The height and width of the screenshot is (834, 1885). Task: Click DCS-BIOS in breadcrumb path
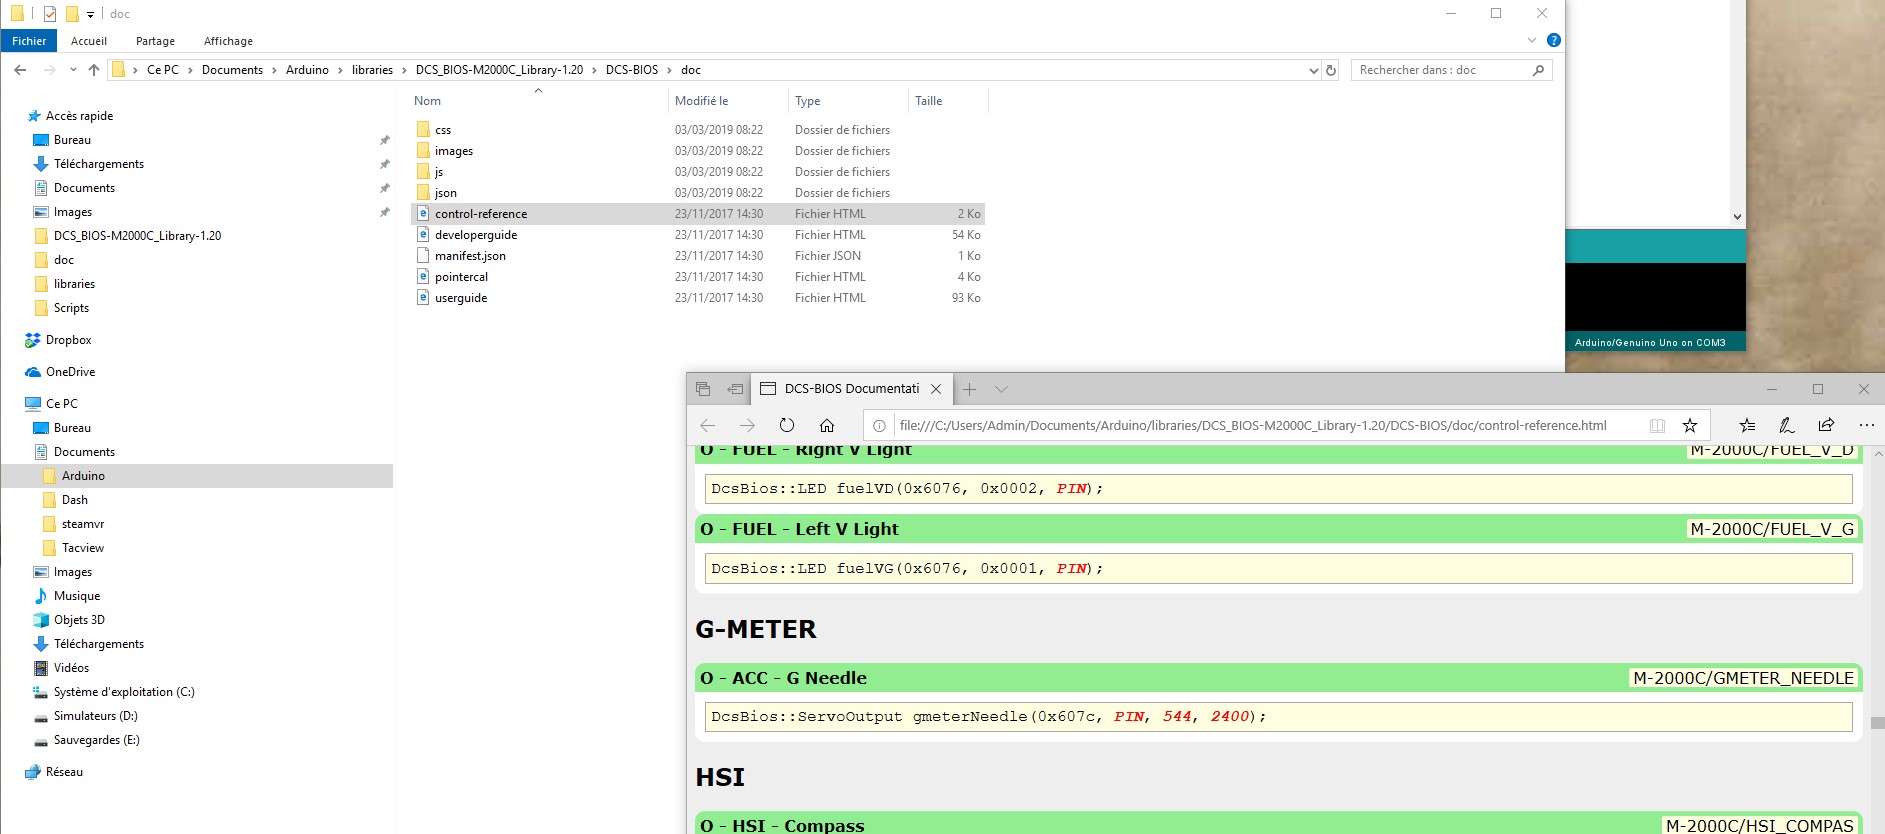(x=632, y=70)
